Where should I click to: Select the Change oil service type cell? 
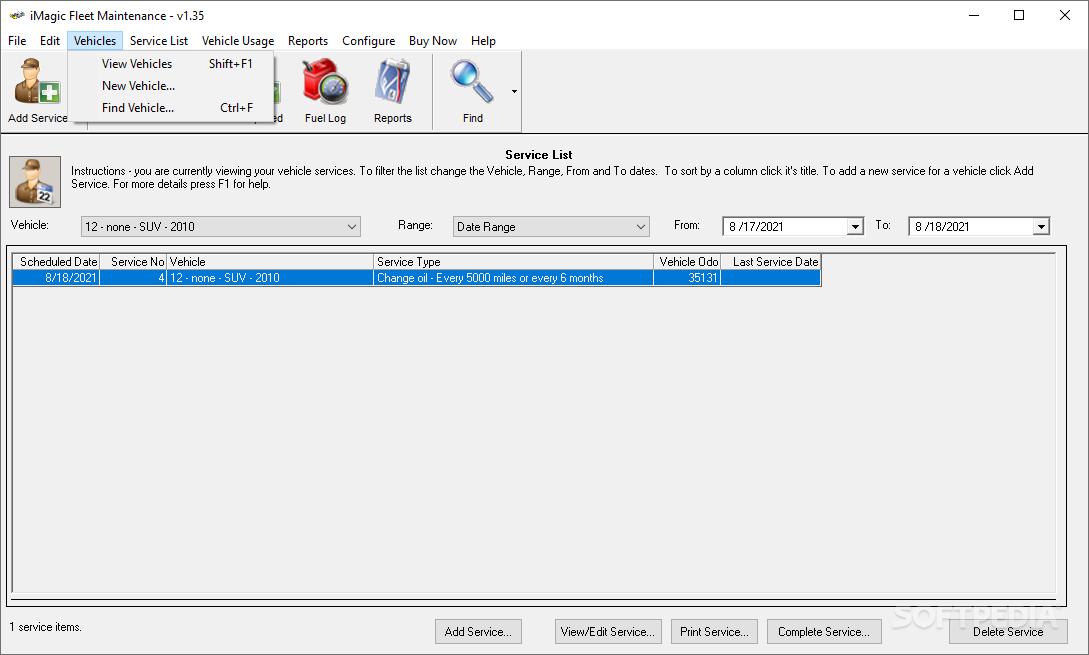click(x=513, y=278)
